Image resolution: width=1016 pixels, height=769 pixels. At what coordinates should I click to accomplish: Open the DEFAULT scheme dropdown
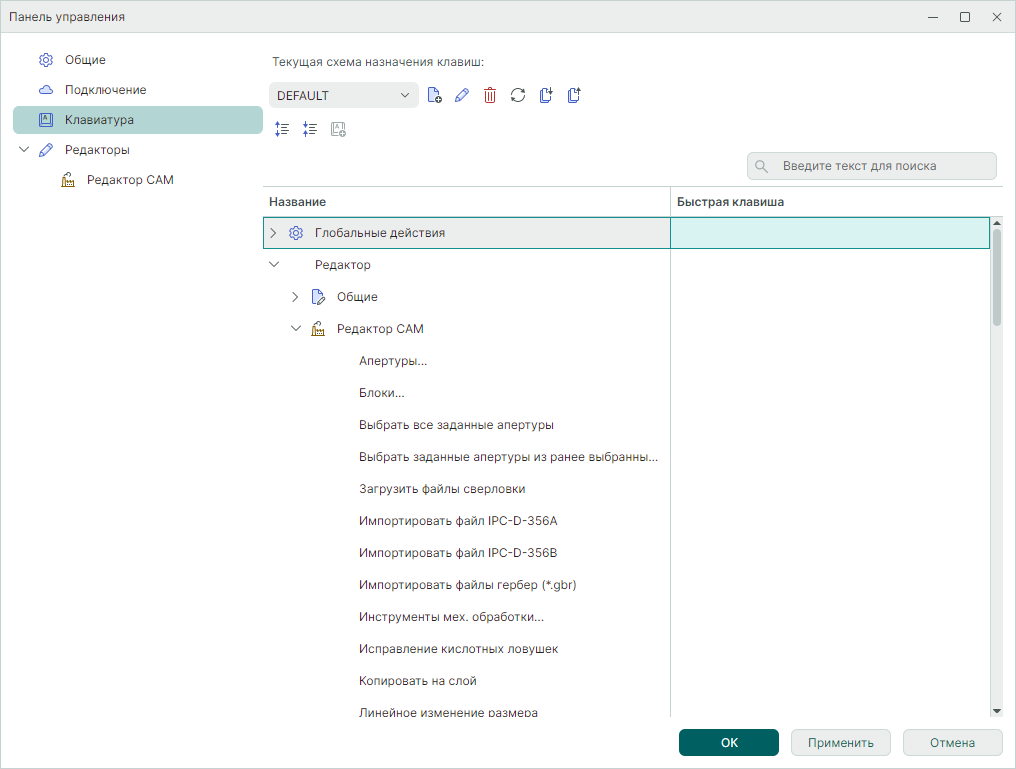[343, 96]
